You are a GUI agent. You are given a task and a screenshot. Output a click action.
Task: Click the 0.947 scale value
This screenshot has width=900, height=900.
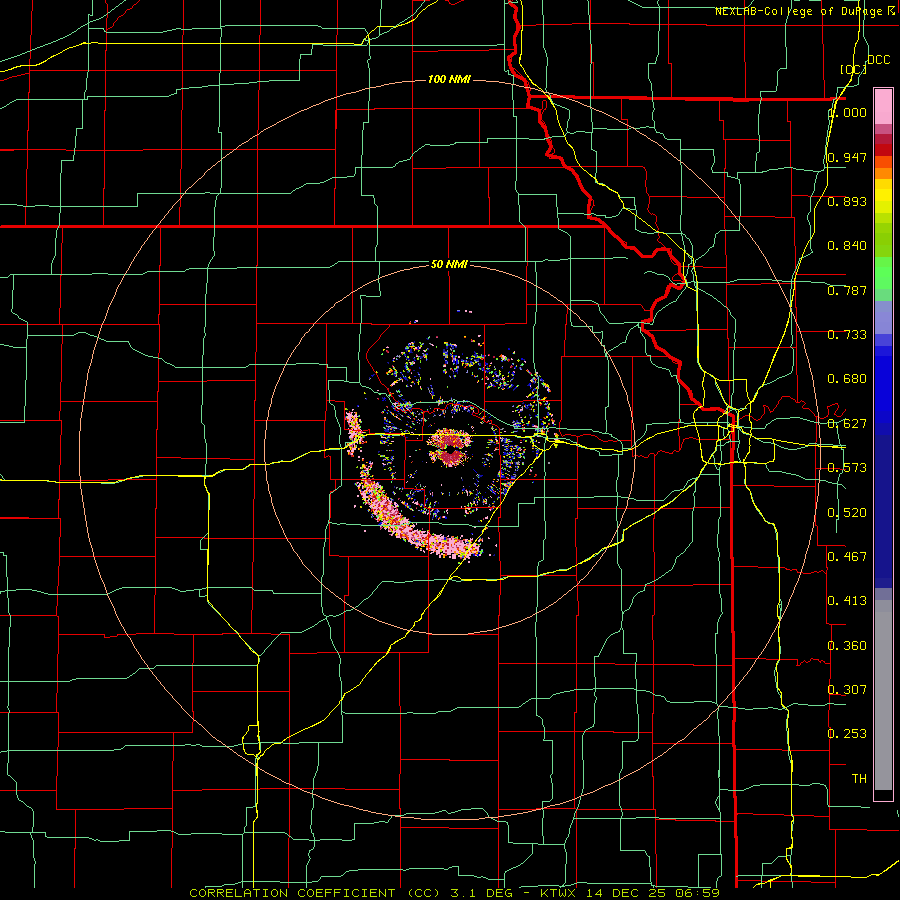[x=847, y=157]
